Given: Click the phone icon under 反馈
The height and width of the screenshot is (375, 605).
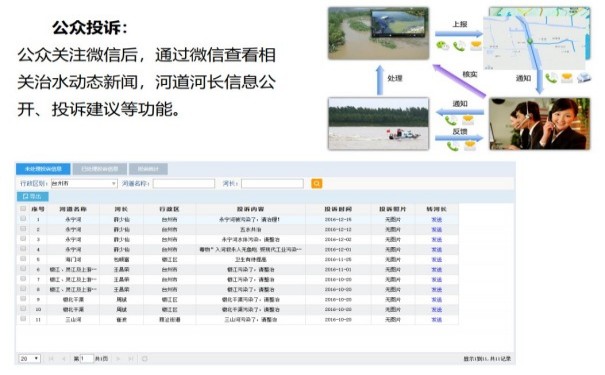Looking at the screenshot, I should [x=453, y=146].
